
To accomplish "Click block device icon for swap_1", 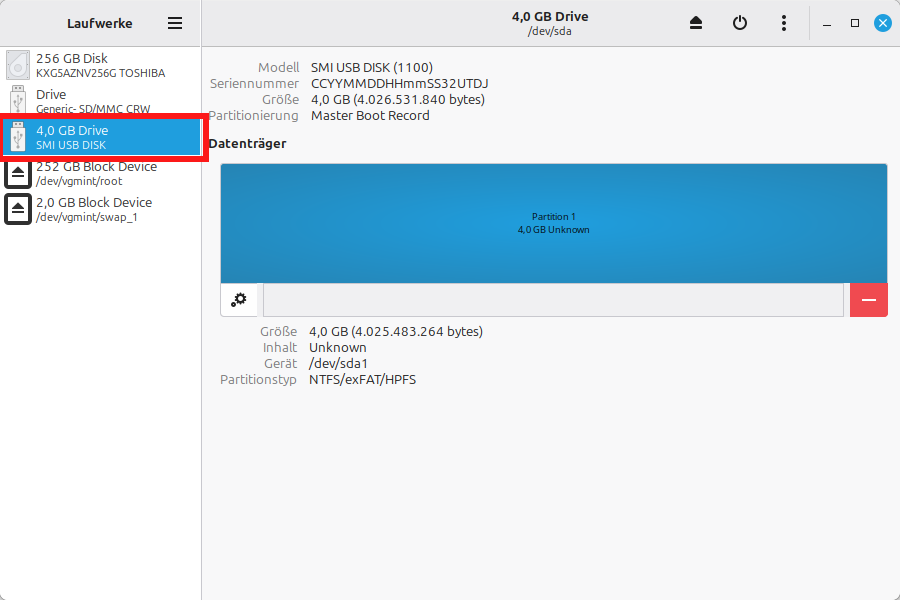I will (x=18, y=209).
